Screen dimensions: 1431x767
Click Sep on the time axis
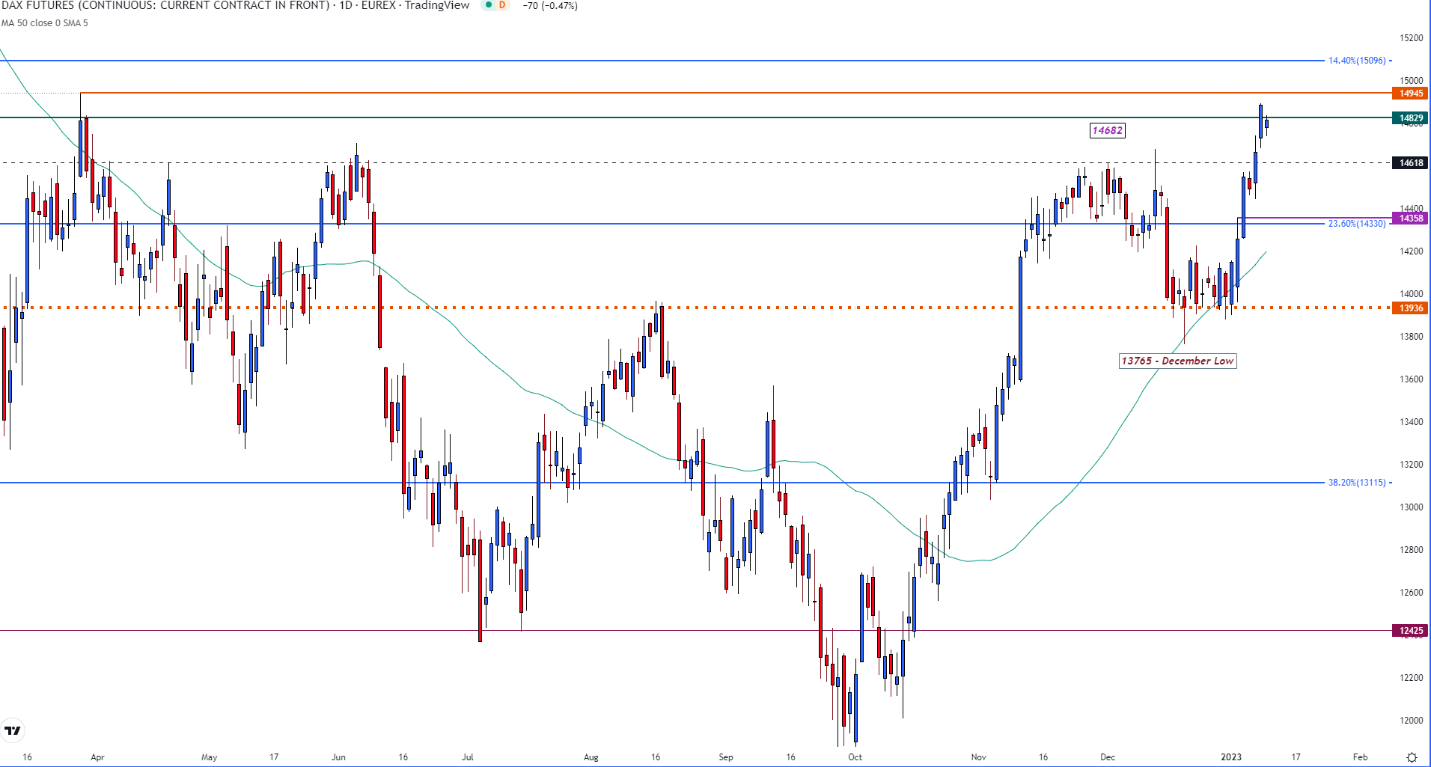pyautogui.click(x=727, y=757)
